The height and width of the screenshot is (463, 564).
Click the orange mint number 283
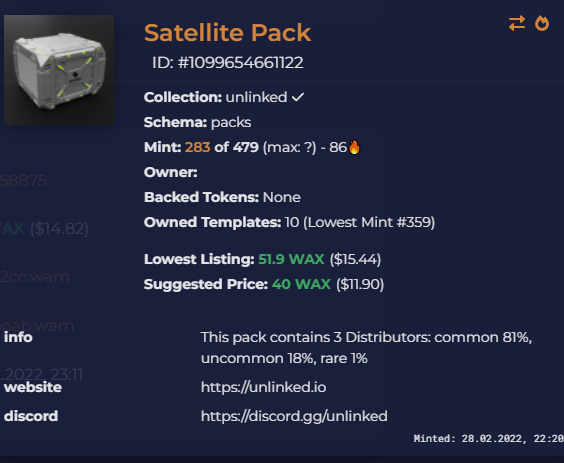click(197, 147)
